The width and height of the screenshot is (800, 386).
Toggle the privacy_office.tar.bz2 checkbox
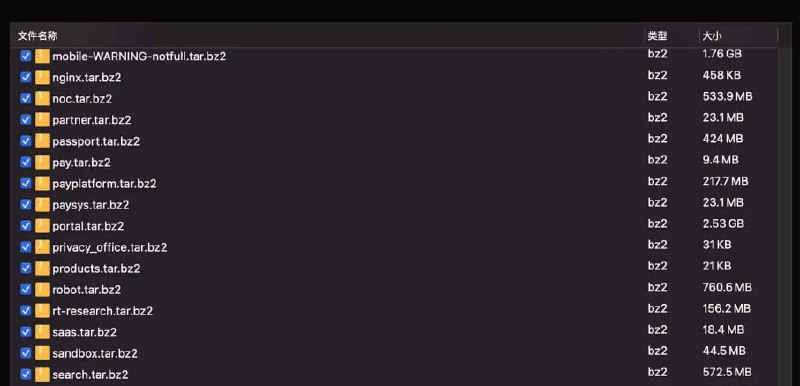(26, 247)
